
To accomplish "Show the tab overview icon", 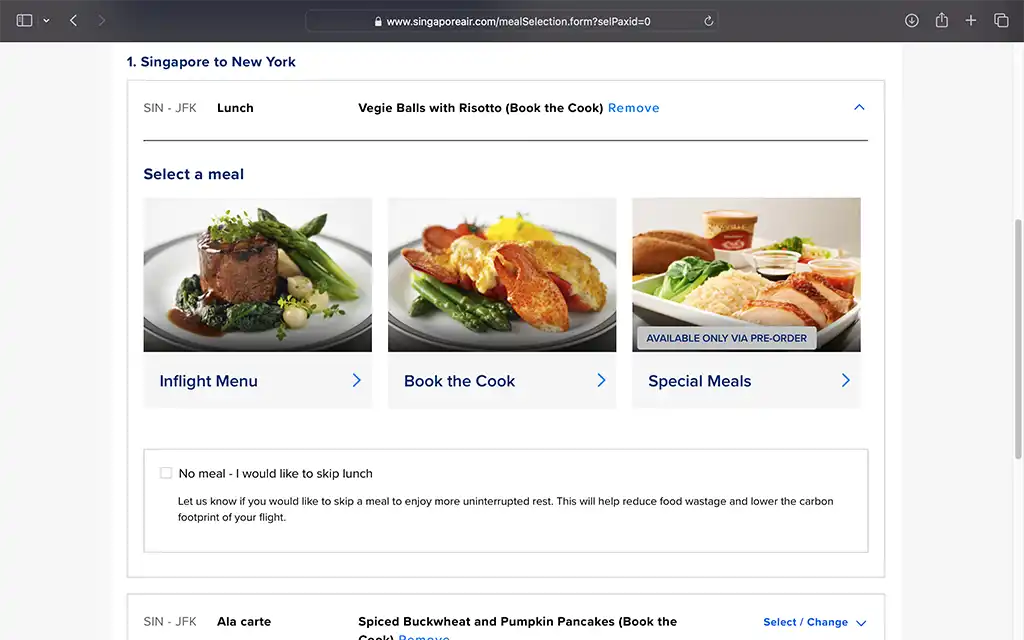I will [1001, 21].
